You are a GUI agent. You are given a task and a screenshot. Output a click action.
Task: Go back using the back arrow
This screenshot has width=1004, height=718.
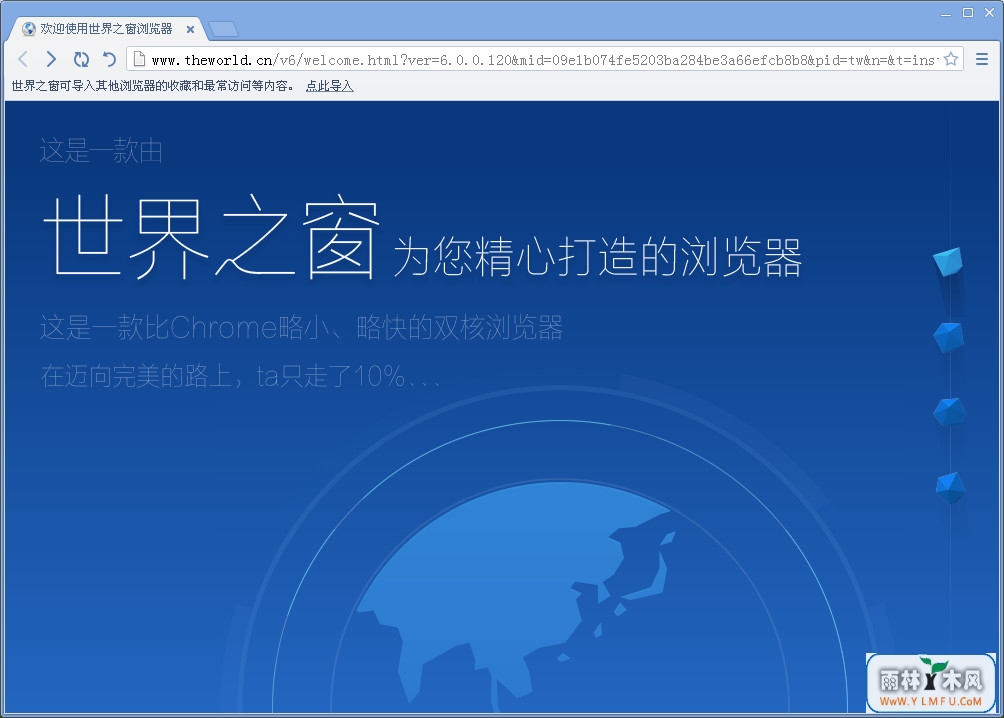click(23, 60)
